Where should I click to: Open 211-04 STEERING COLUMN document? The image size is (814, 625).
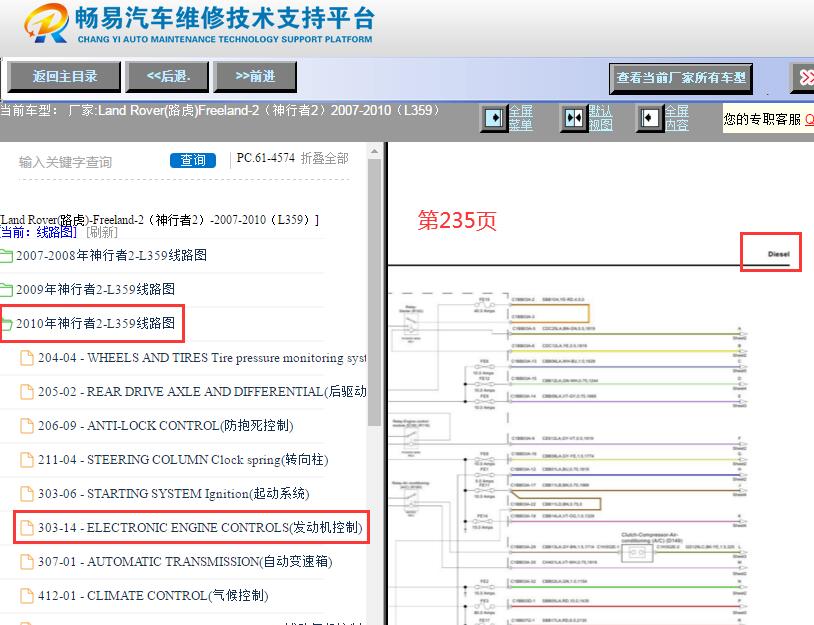coord(183,459)
